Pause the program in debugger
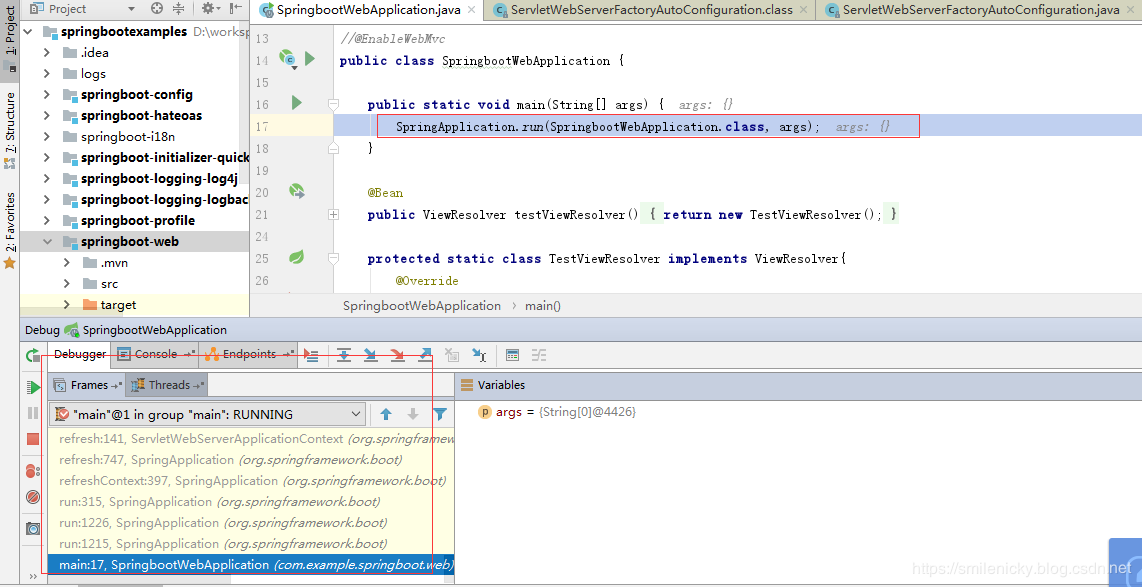This screenshot has width=1142, height=587. pyautogui.click(x=33, y=413)
